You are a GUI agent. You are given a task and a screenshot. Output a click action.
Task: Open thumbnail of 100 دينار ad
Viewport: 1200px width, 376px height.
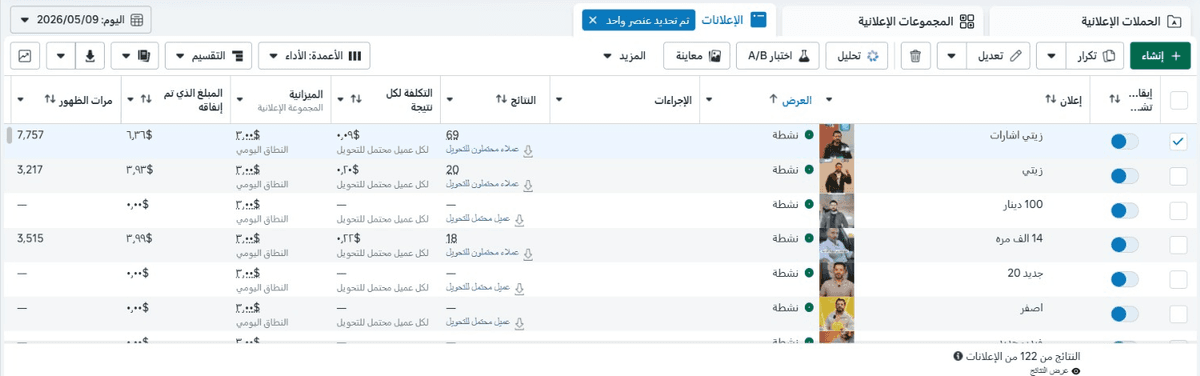click(837, 210)
